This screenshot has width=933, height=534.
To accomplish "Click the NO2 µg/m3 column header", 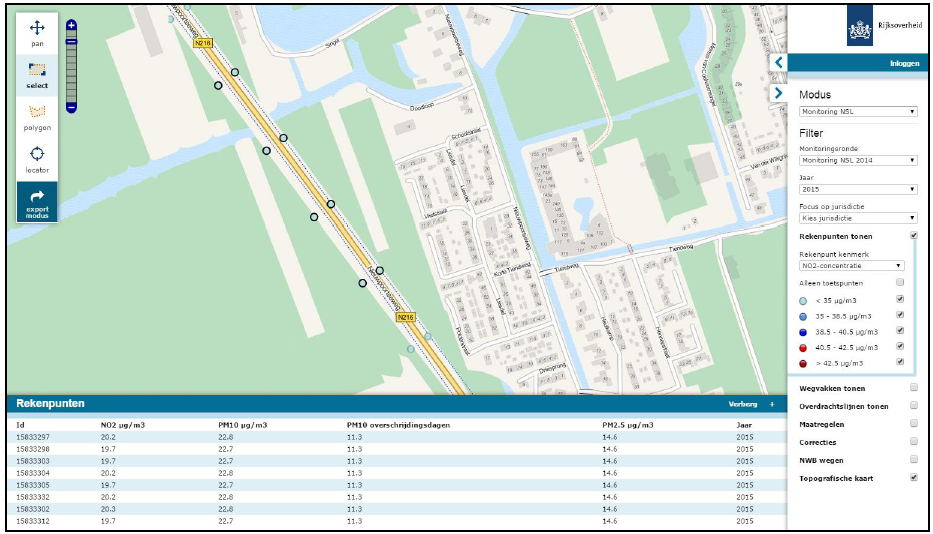I will (123, 425).
